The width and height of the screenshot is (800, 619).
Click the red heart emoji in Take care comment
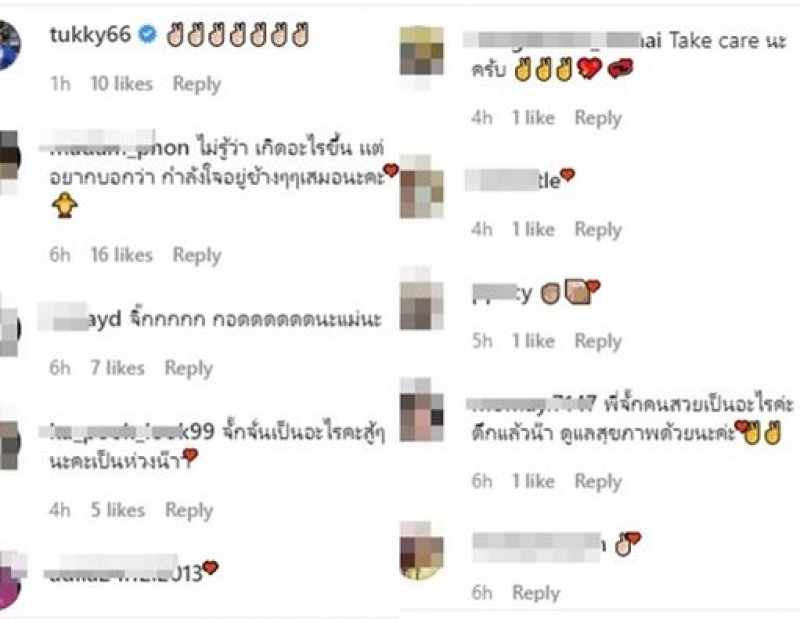coord(589,68)
